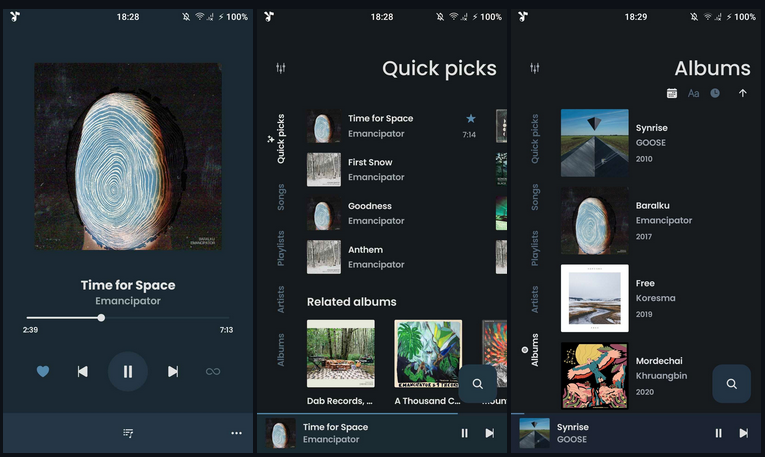Skip to previous track in player
Image resolution: width=765 pixels, height=457 pixels.
point(82,372)
